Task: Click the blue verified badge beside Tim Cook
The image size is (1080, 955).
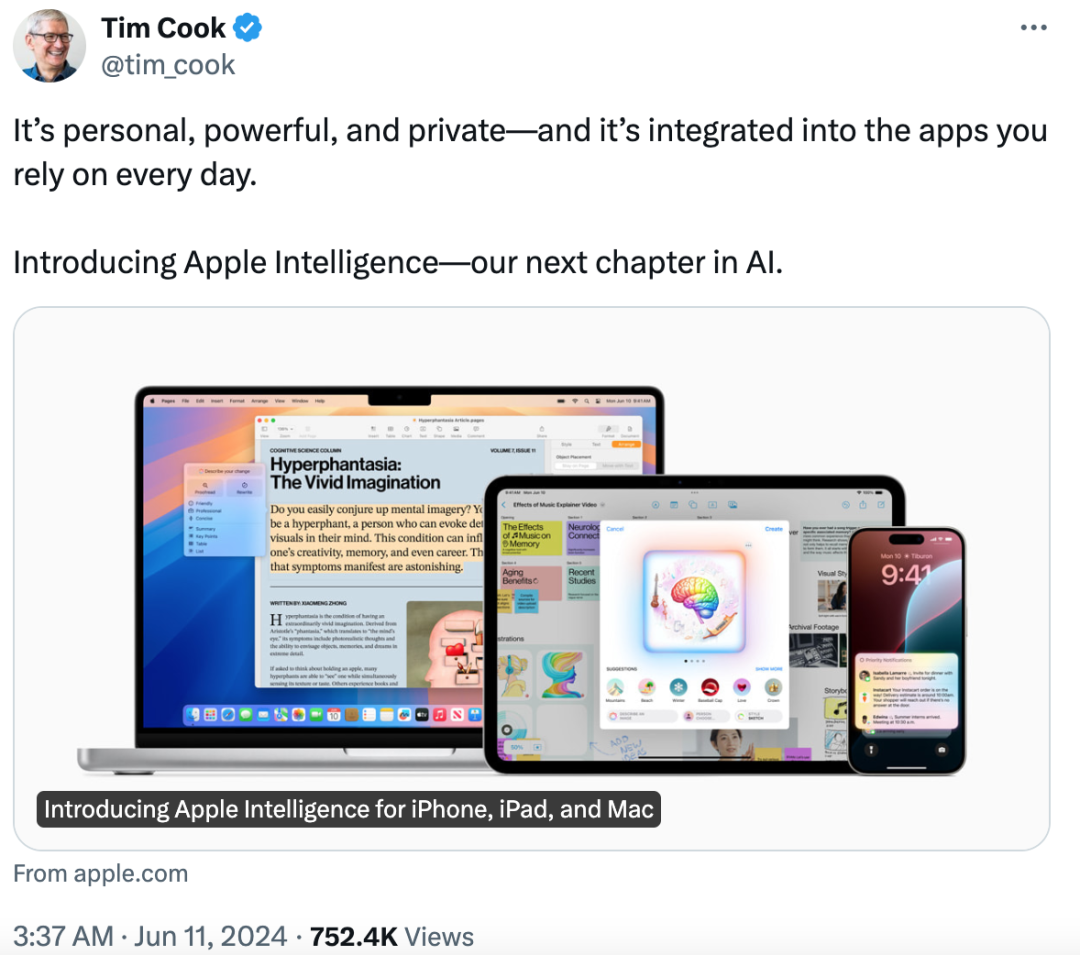Action: pyautogui.click(x=249, y=29)
